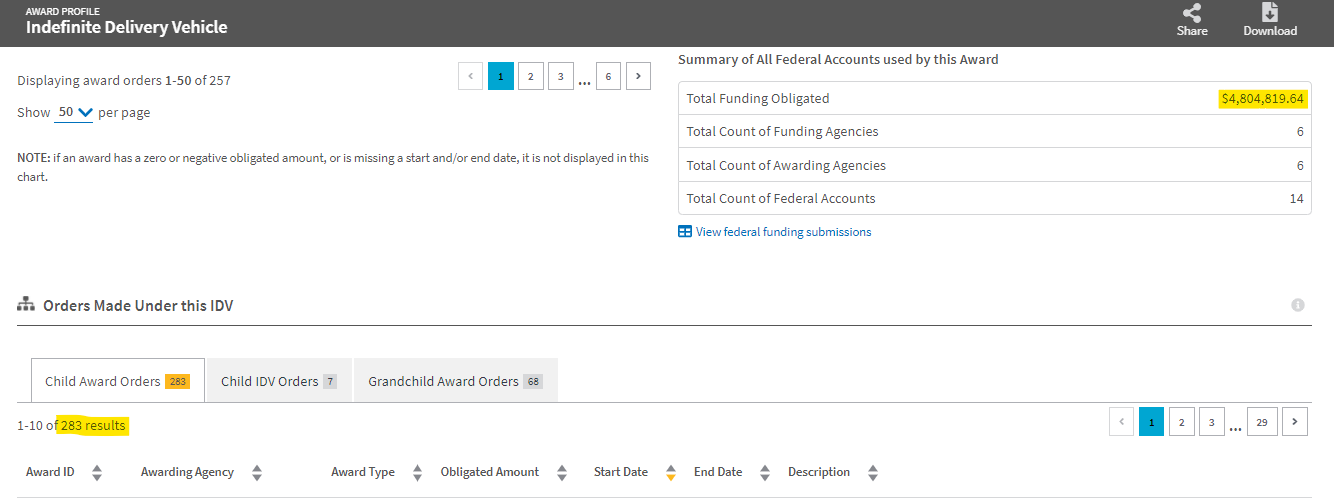Select current page 1 of results table
Viewport: 1334px width, 501px height.
[1151, 422]
